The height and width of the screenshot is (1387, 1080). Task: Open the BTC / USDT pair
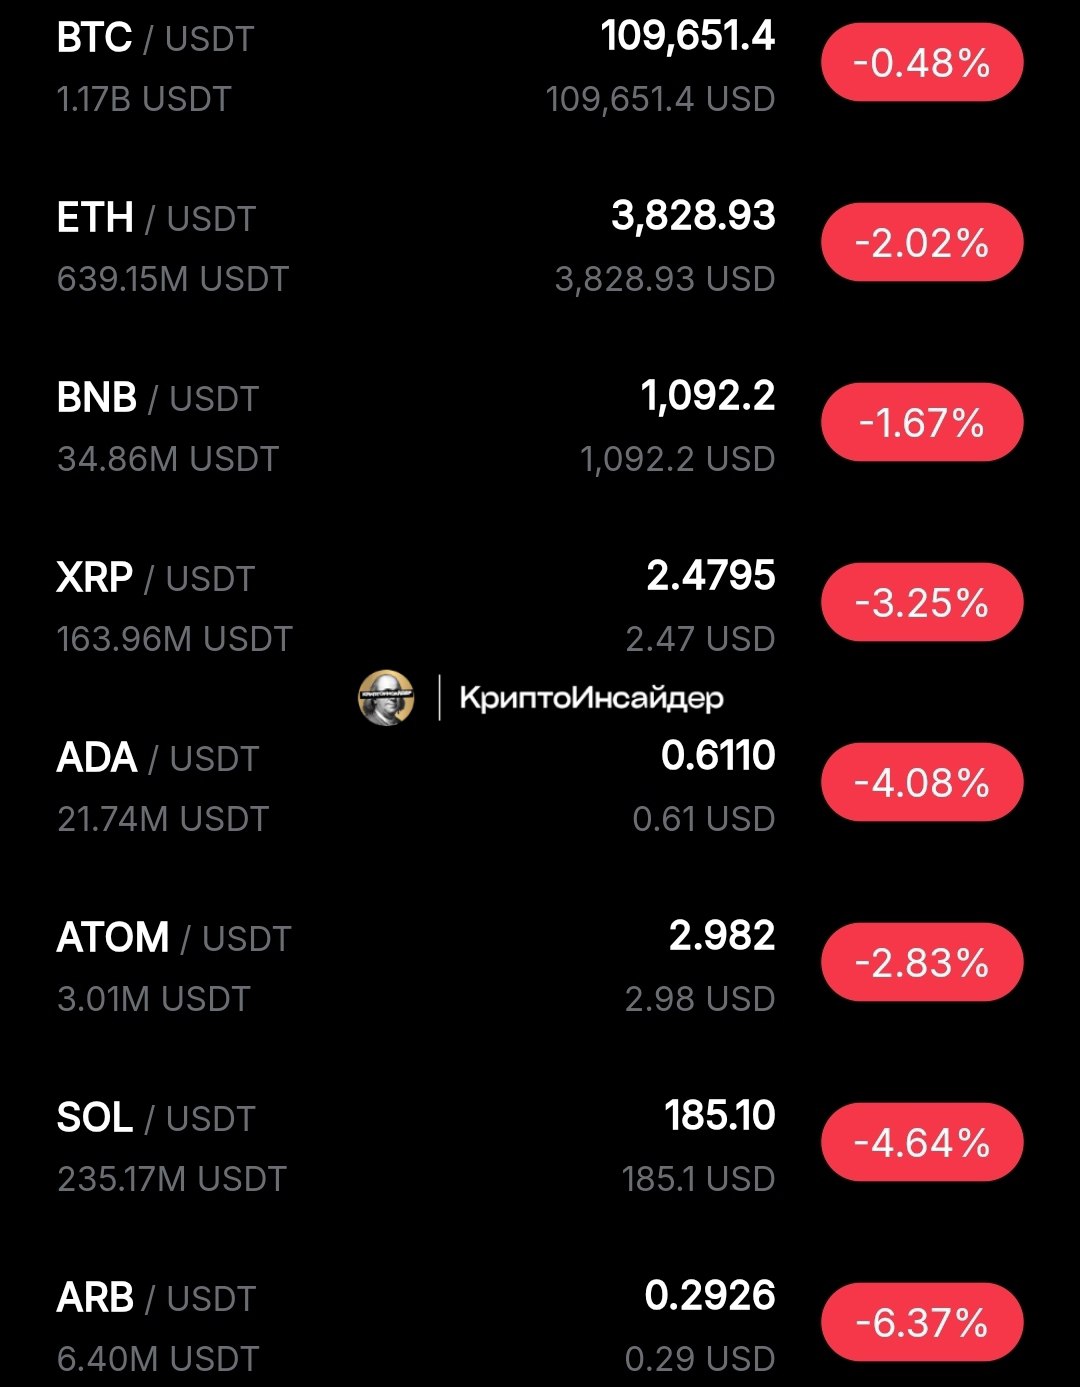point(155,39)
